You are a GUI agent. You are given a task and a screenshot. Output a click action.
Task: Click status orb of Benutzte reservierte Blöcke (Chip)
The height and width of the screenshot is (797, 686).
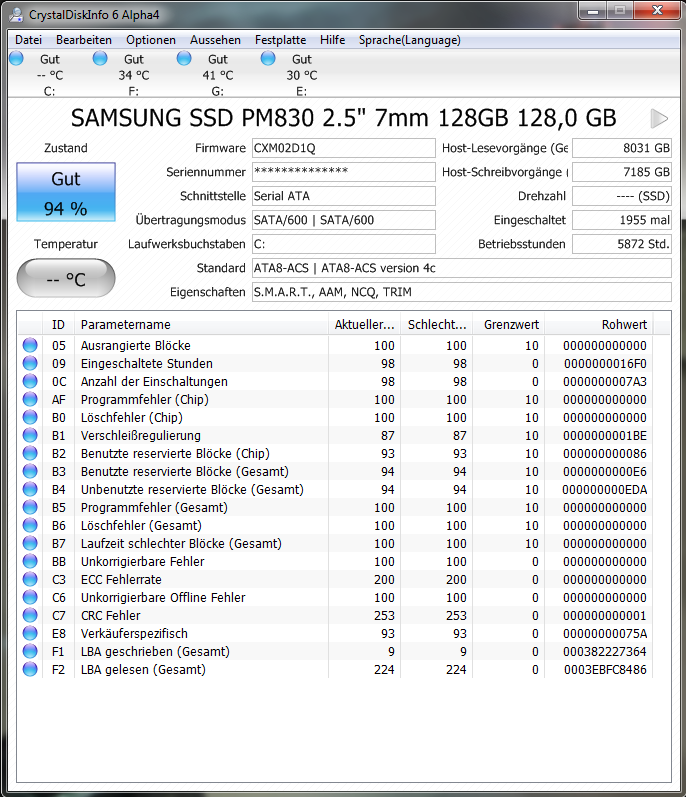click(x=30, y=453)
